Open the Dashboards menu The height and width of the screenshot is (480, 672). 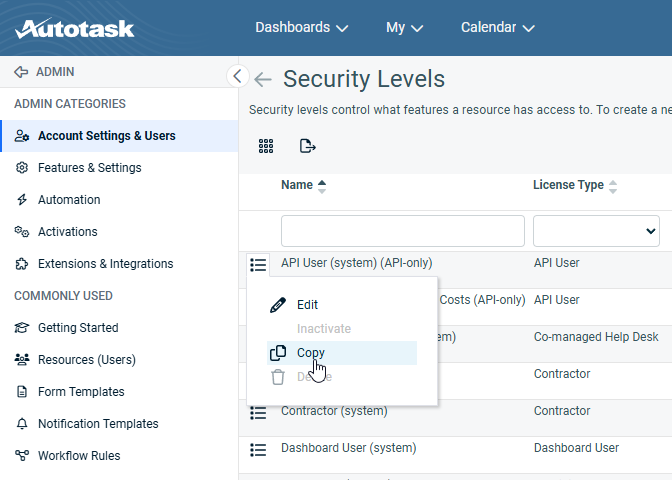point(301,27)
